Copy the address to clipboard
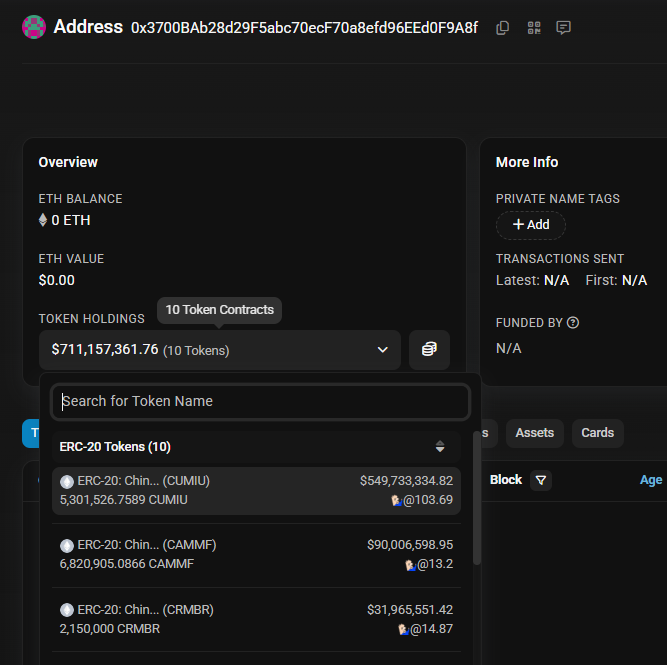This screenshot has width=667, height=665. (x=502, y=28)
